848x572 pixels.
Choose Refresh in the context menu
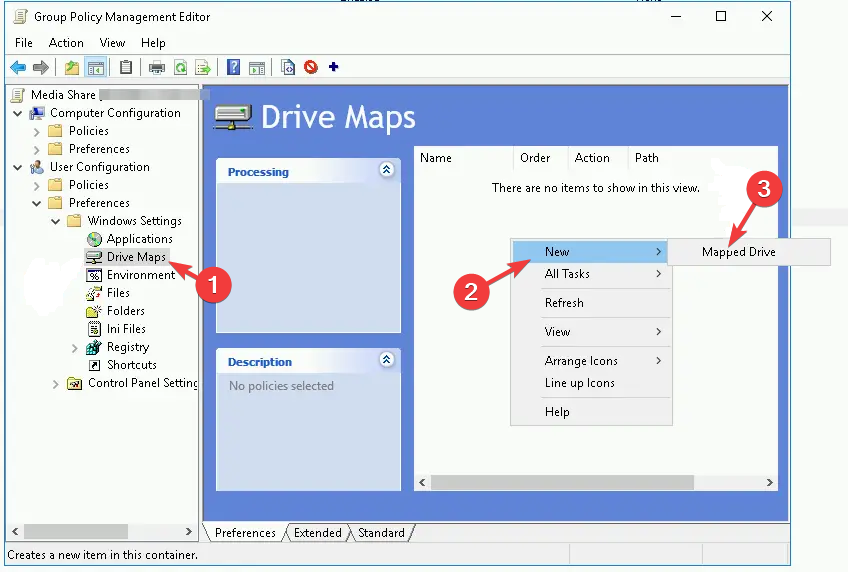(x=591, y=303)
